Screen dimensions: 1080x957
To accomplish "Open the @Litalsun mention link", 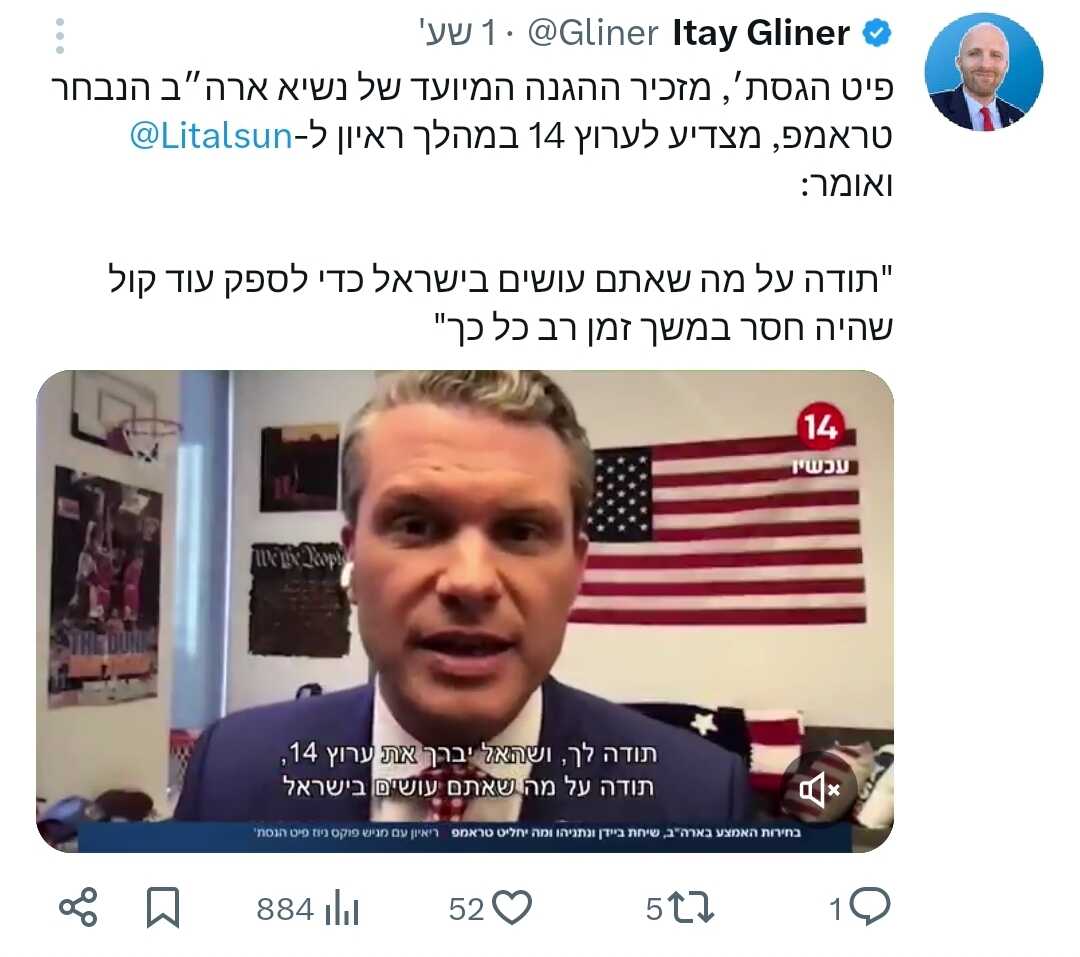I will [x=211, y=136].
